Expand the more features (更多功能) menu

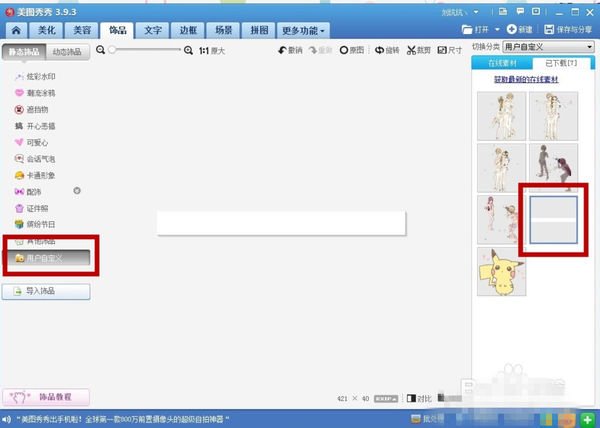(304, 31)
